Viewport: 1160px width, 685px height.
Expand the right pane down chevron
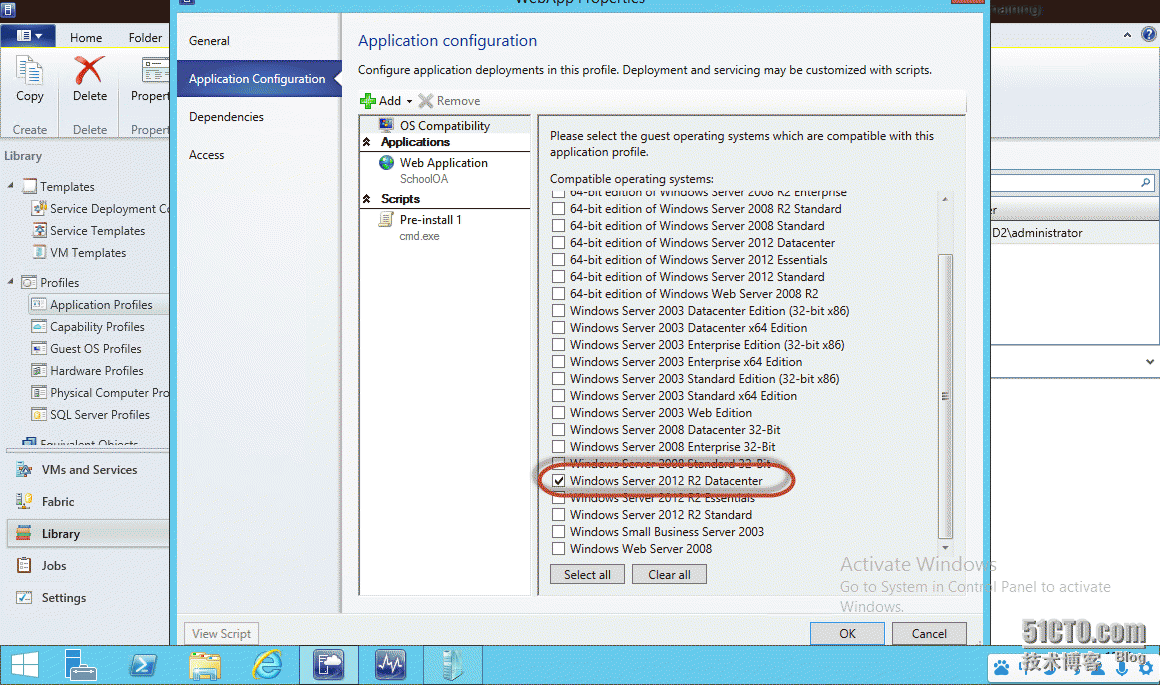pos(1150,362)
